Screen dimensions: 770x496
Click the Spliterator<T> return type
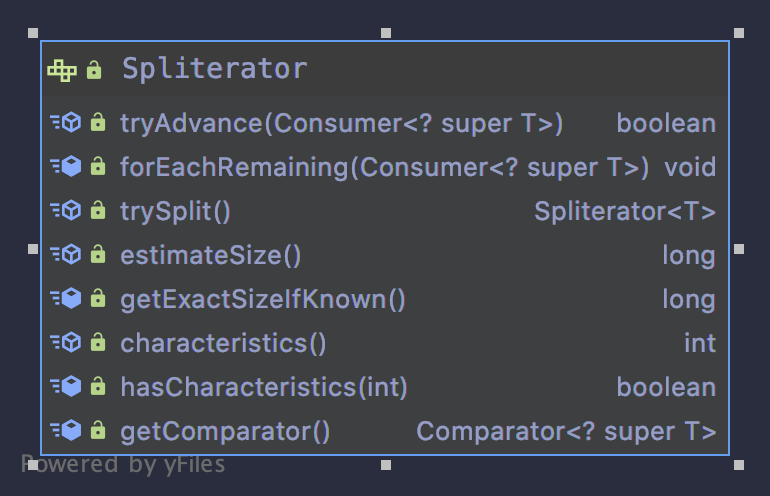625,212
